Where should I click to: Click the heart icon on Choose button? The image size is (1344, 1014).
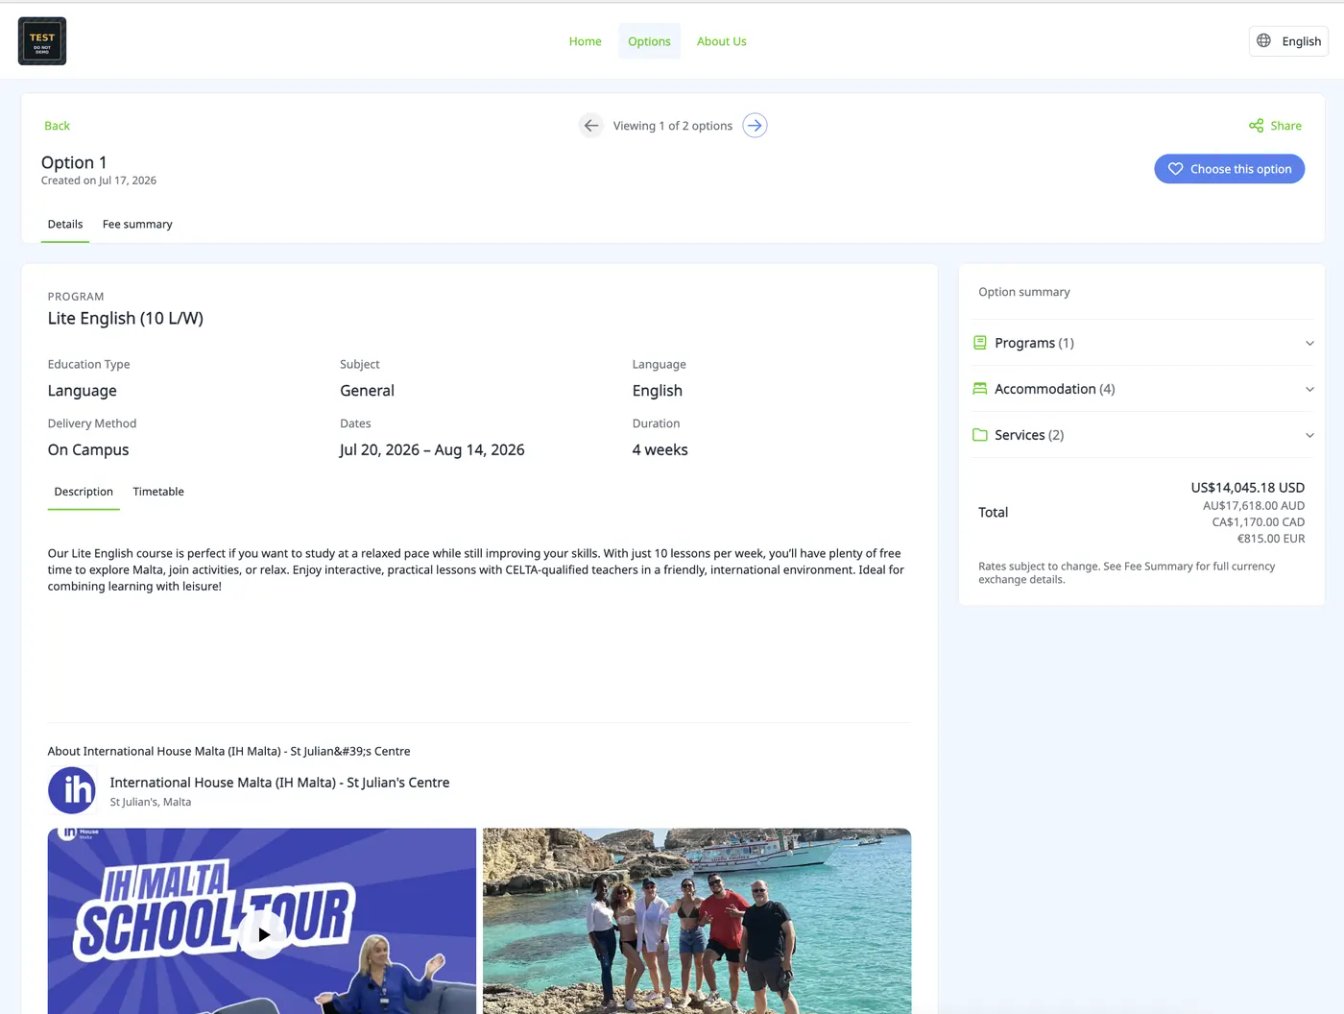tap(1176, 169)
